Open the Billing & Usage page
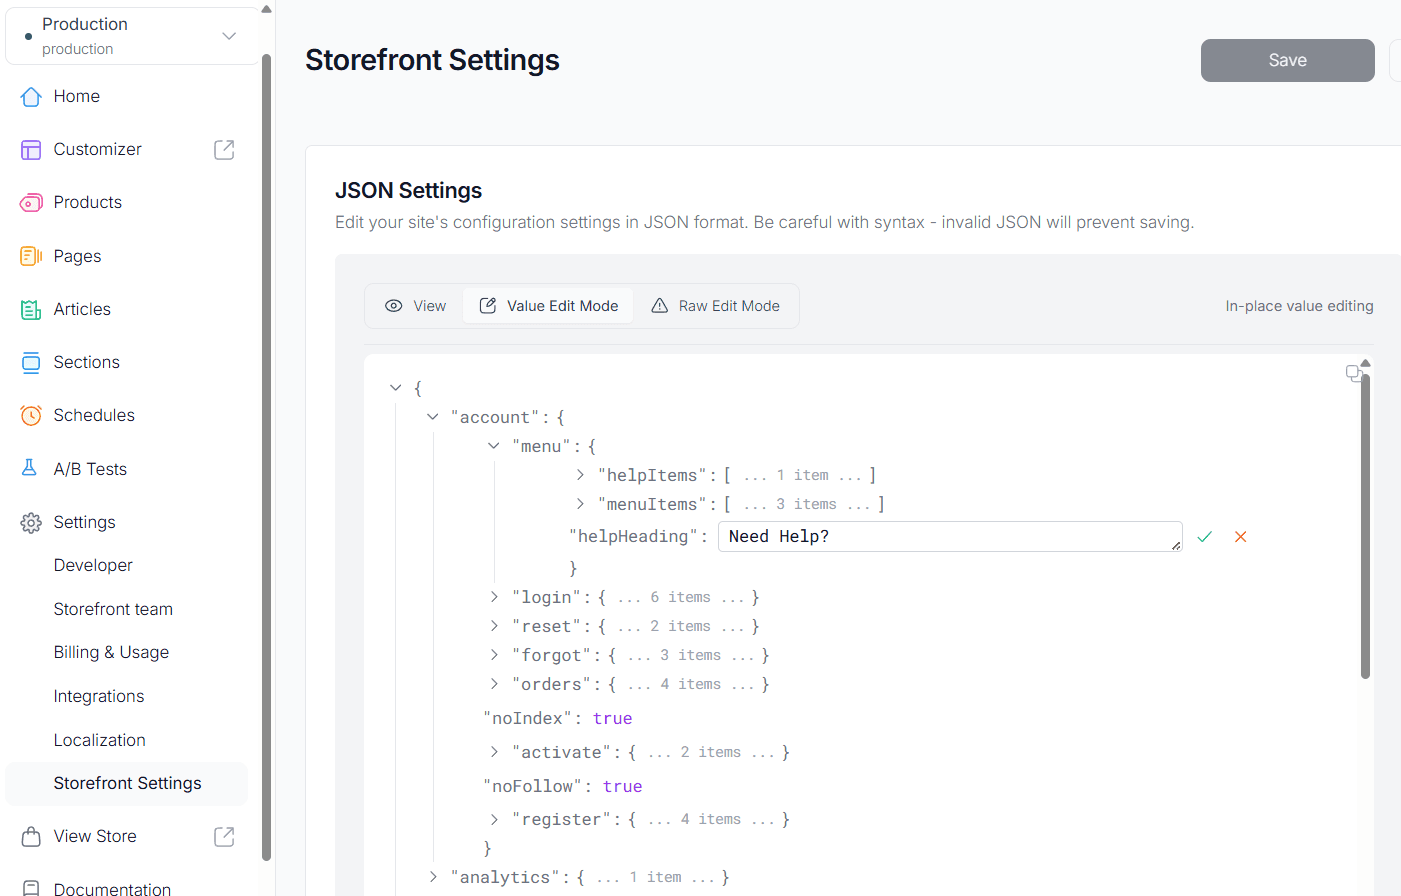1401x896 pixels. click(x=111, y=652)
